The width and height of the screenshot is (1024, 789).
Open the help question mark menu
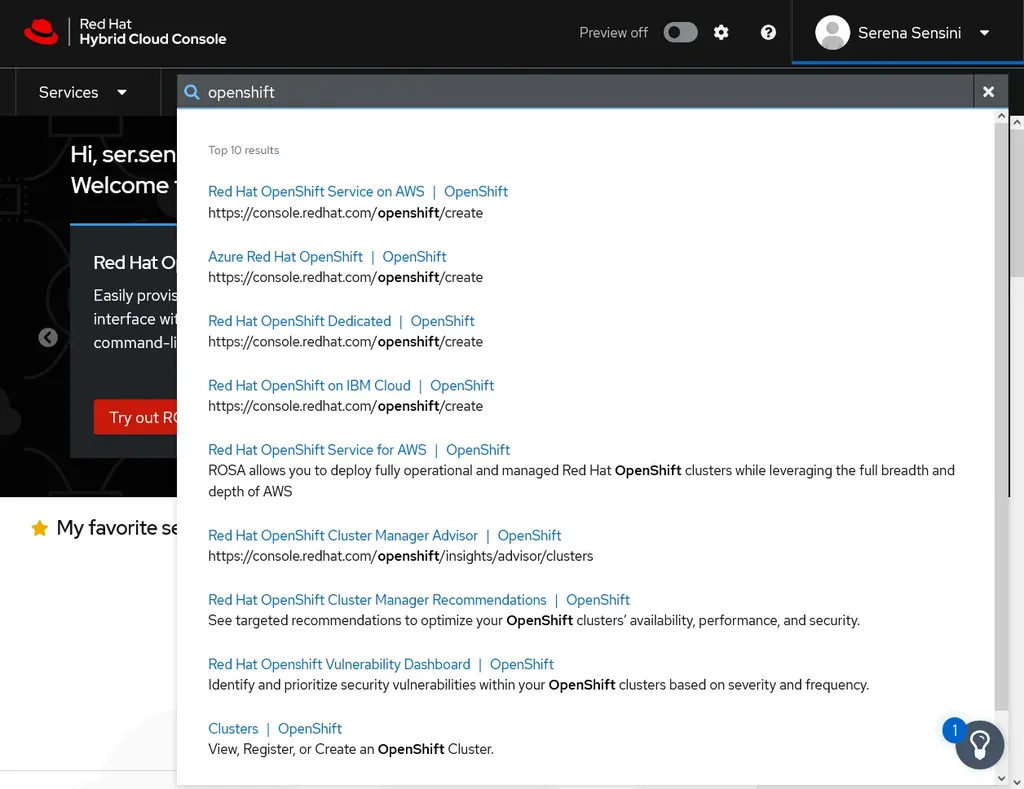click(x=768, y=33)
